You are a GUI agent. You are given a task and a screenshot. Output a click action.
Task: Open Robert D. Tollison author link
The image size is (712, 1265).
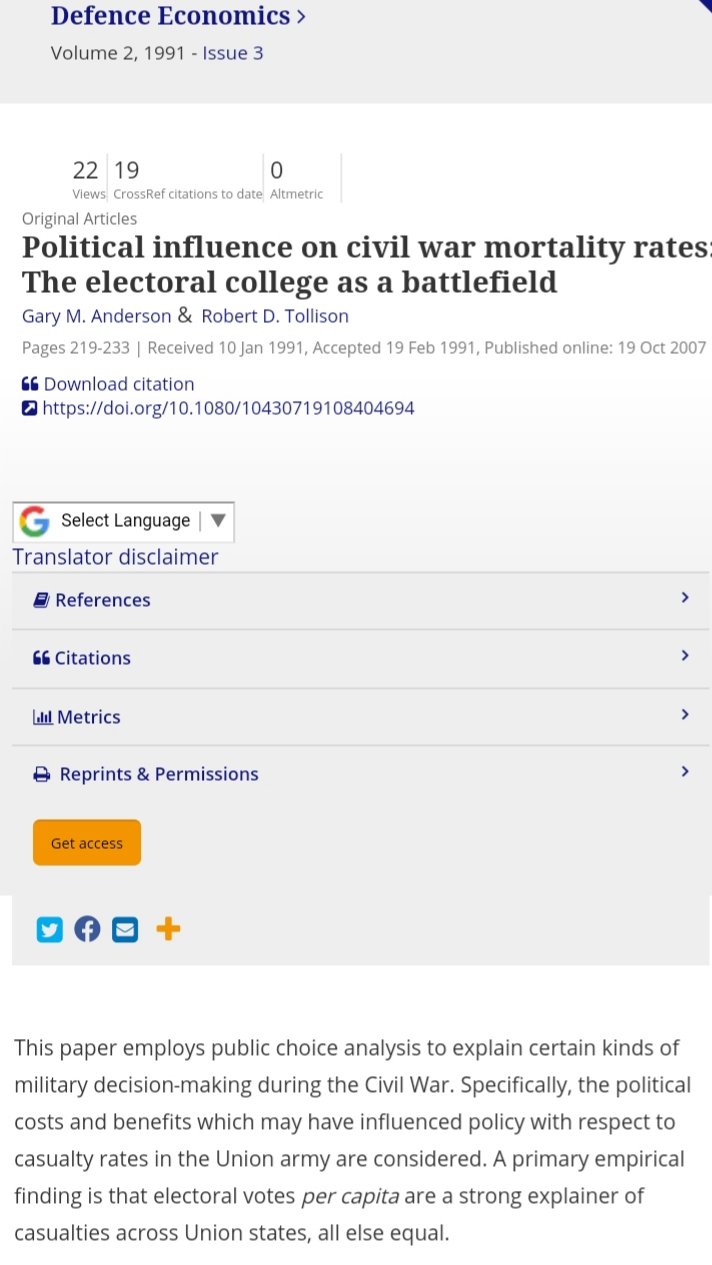click(275, 316)
